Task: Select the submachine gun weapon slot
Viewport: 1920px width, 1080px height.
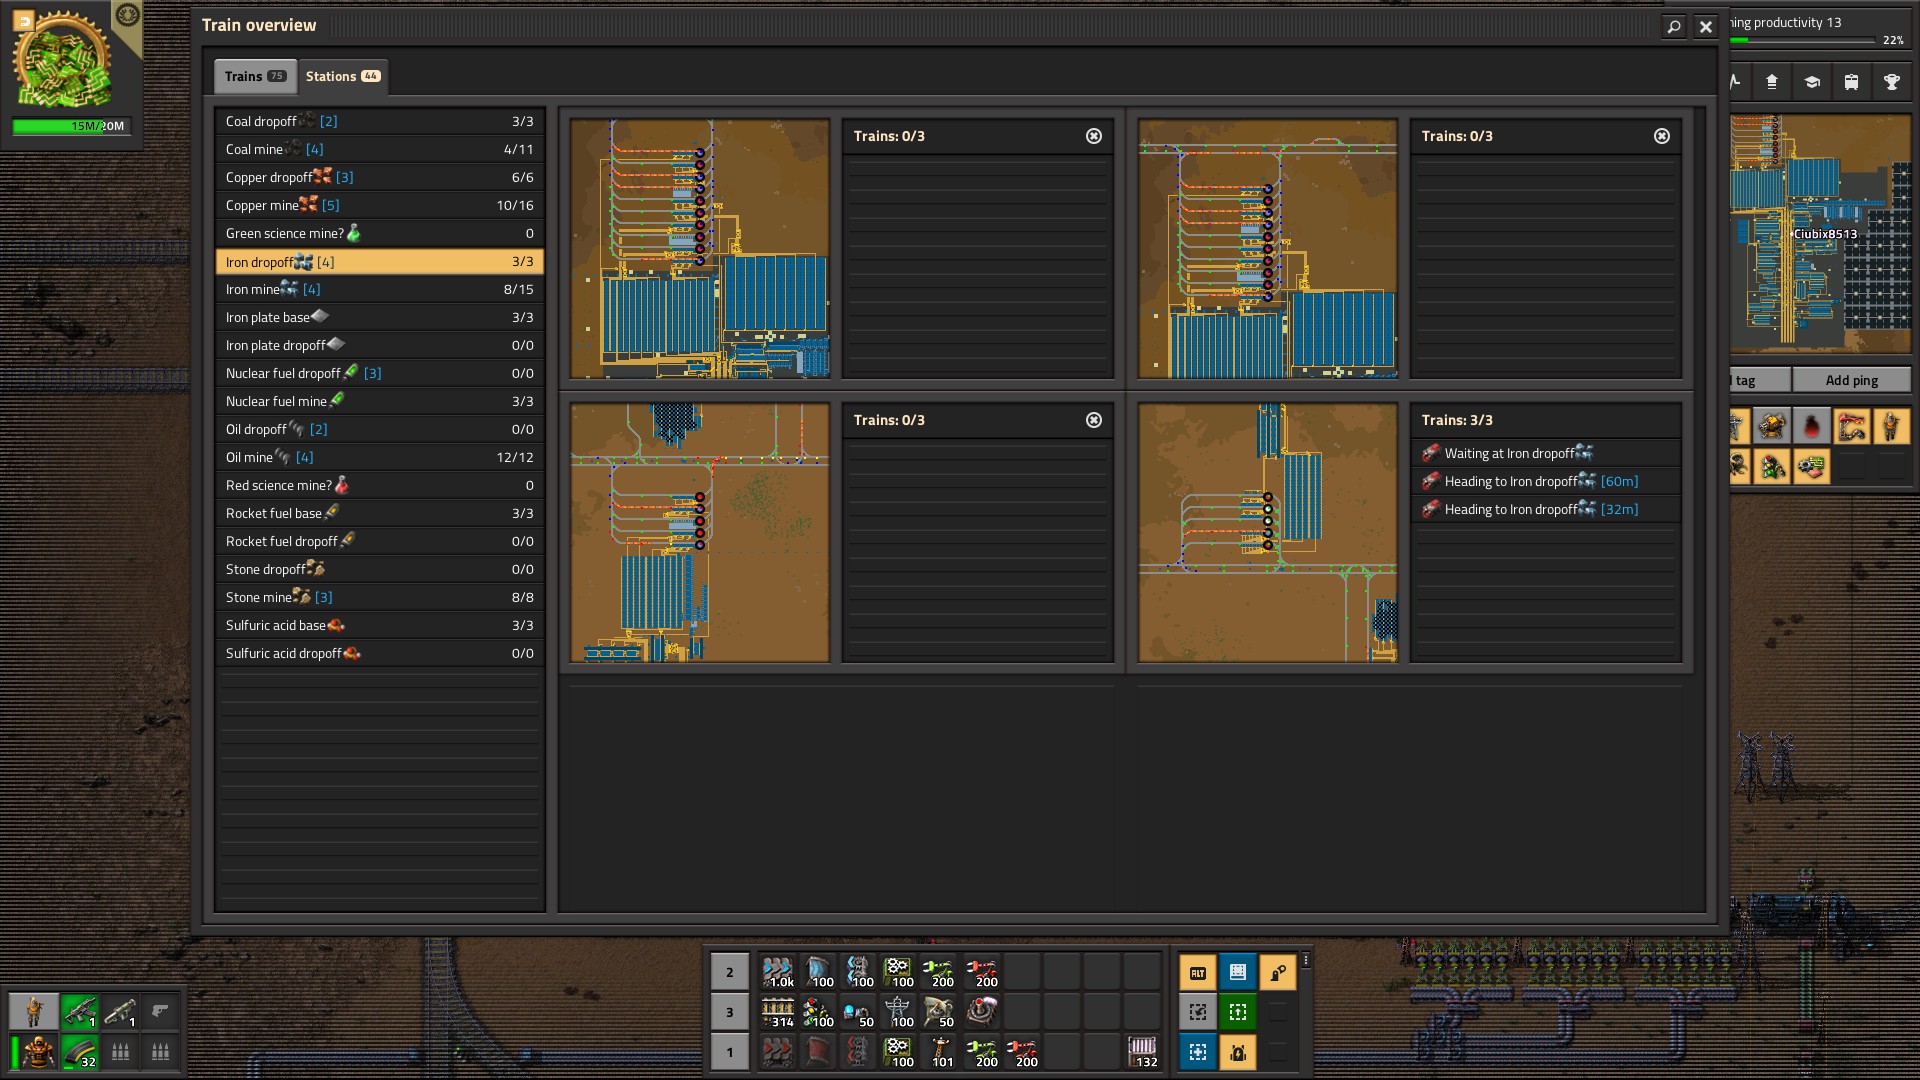Action: pyautogui.click(x=80, y=1012)
